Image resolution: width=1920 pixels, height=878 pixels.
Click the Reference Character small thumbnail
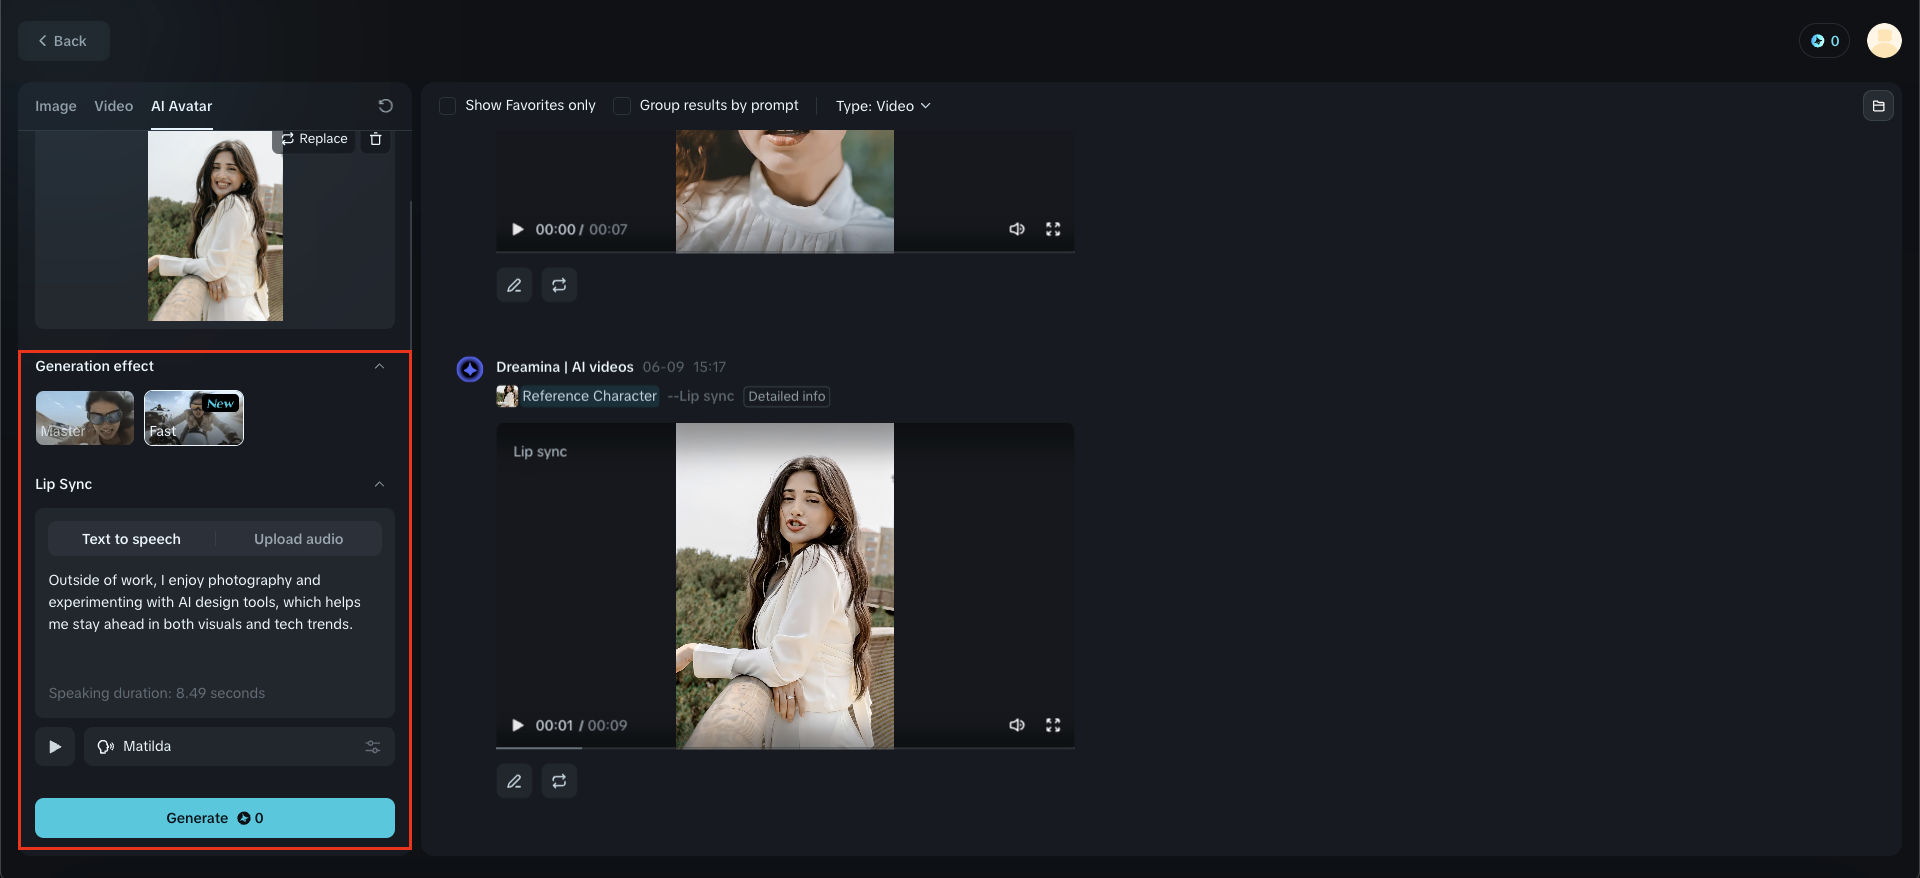(x=507, y=396)
